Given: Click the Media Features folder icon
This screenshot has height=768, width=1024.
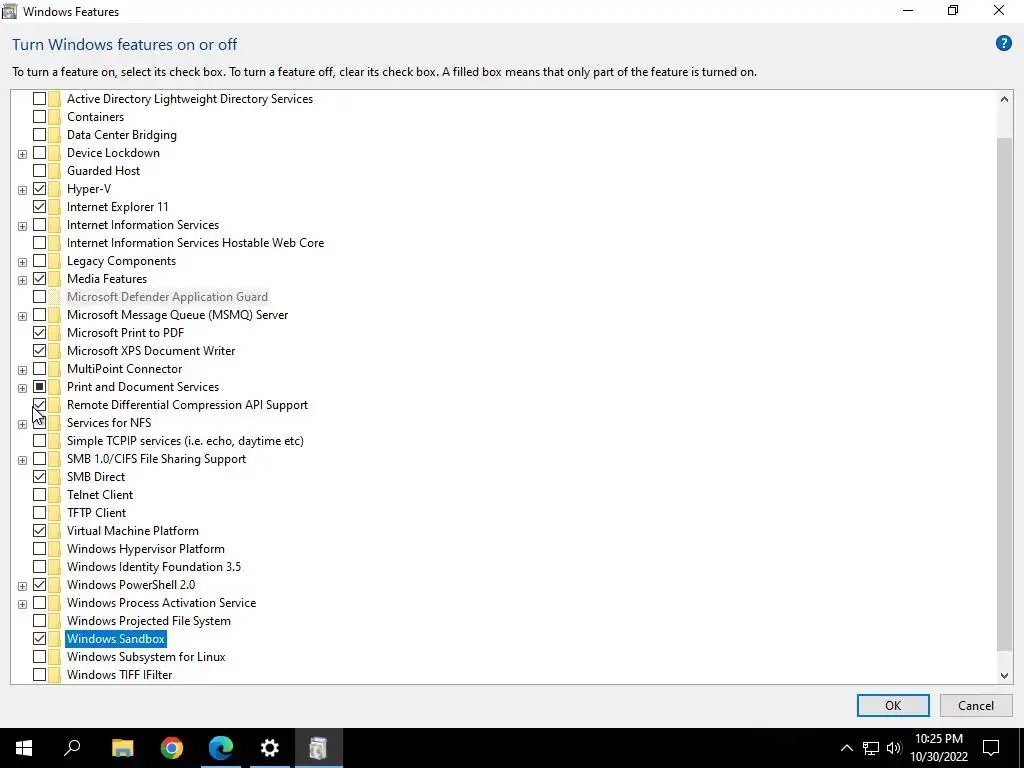Looking at the screenshot, I should click(54, 279).
